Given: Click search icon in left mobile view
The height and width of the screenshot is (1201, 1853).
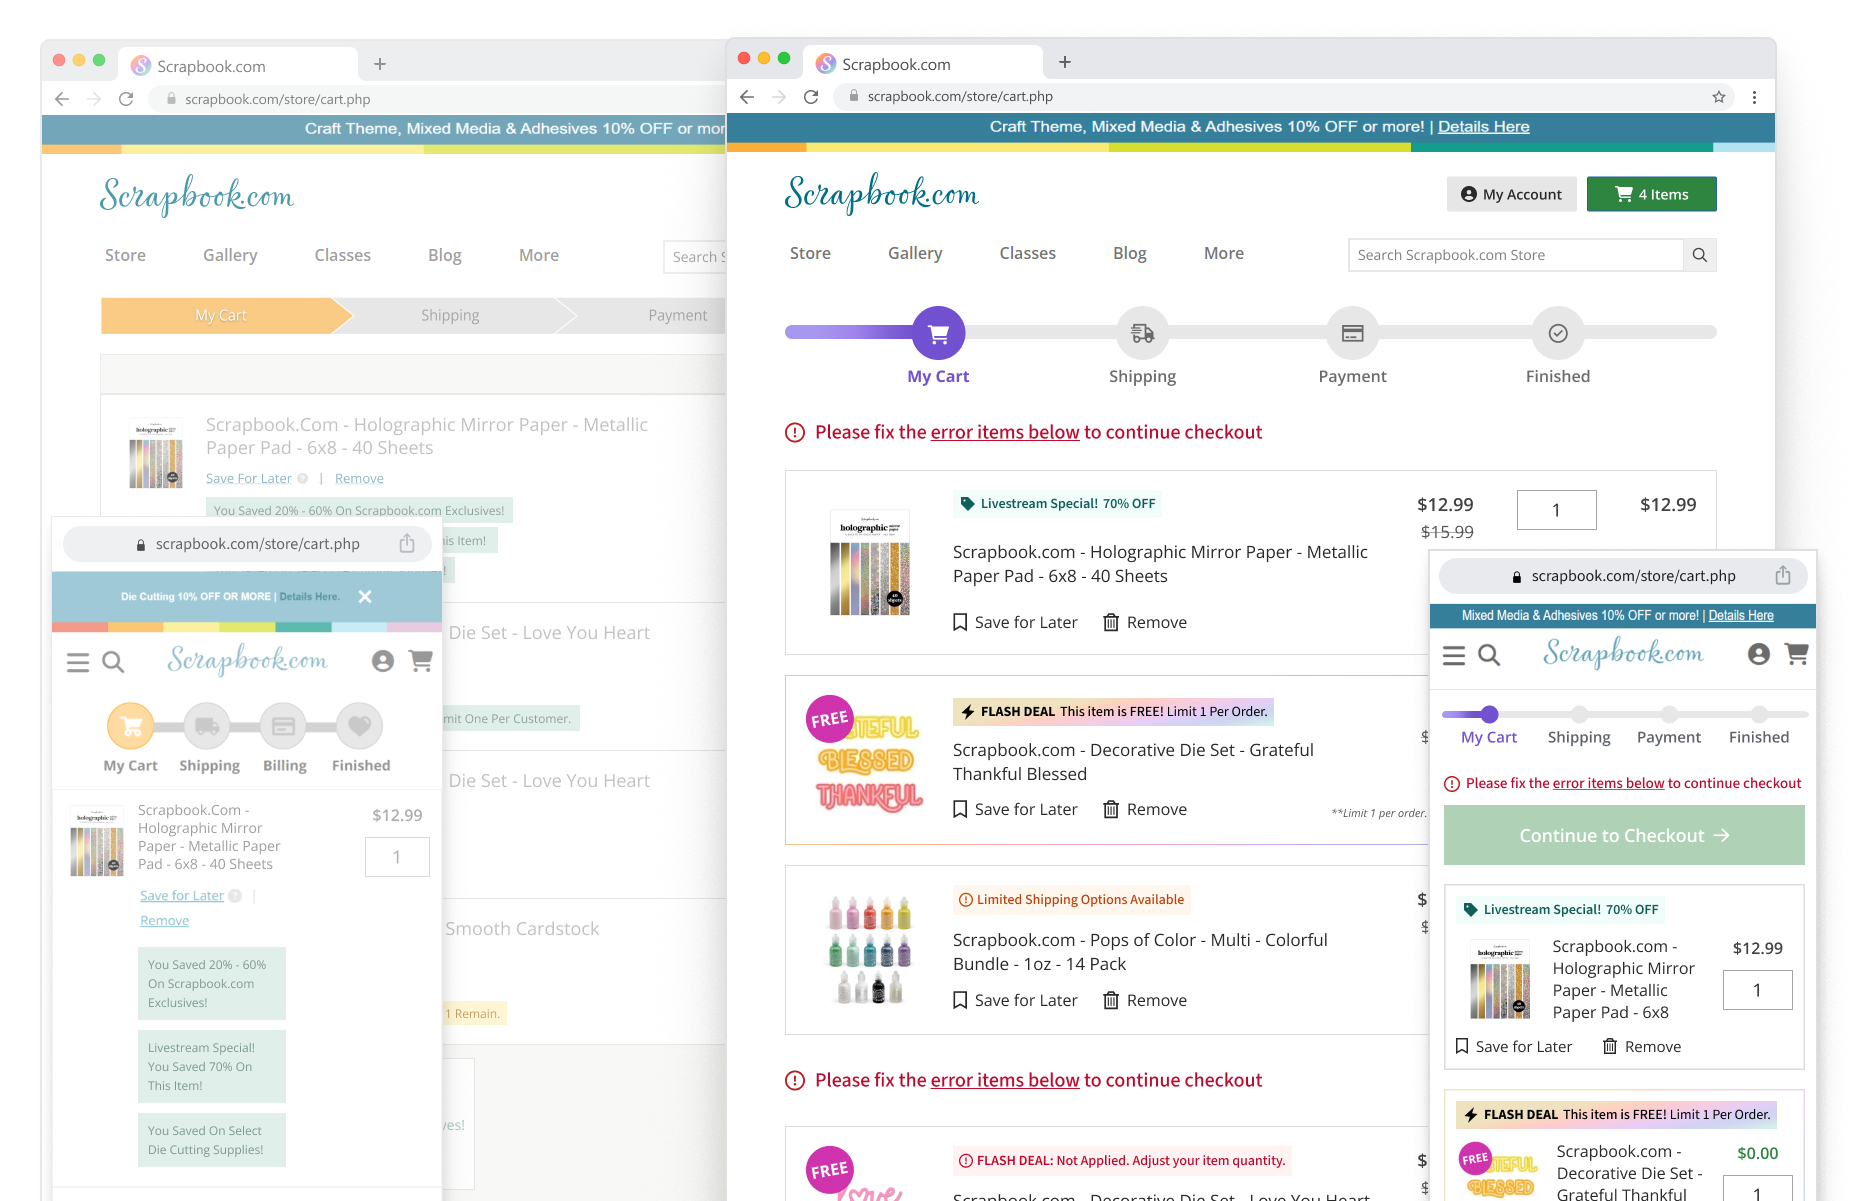Looking at the screenshot, I should [113, 662].
